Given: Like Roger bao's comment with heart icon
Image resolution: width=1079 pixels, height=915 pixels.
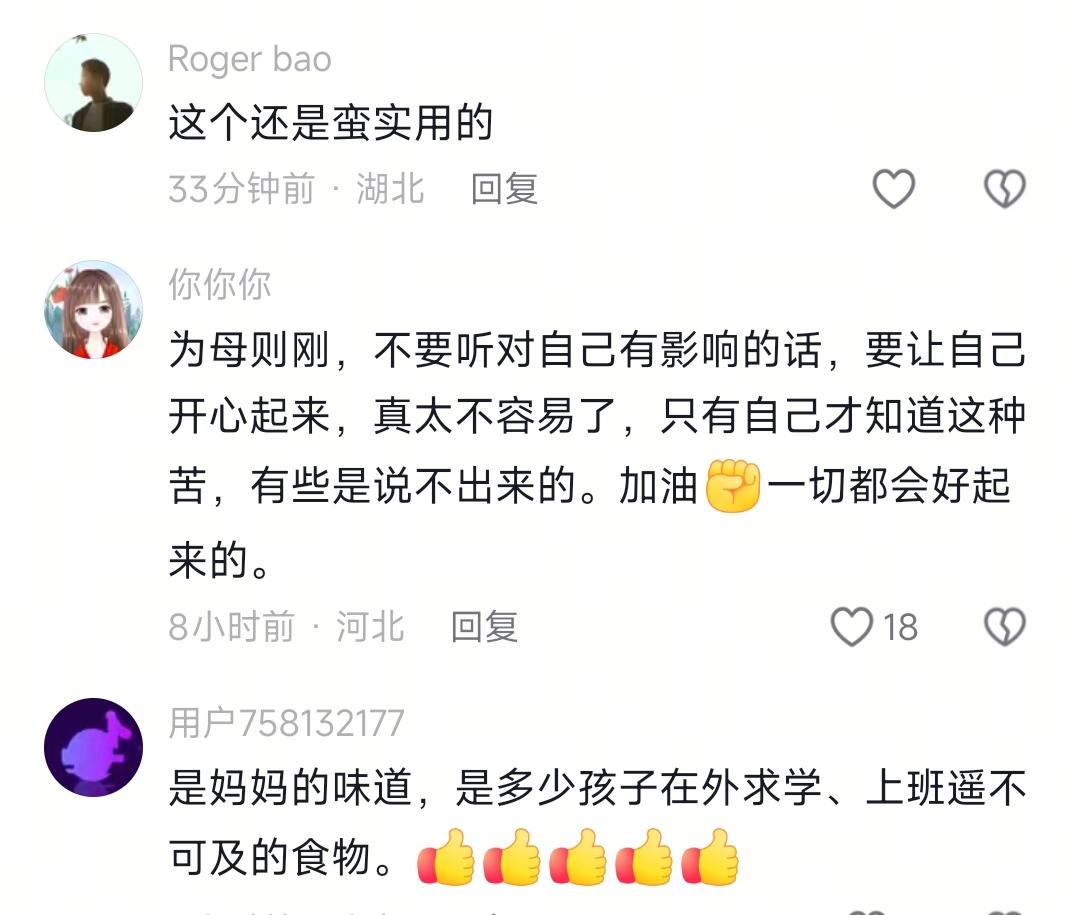Looking at the screenshot, I should (x=893, y=189).
